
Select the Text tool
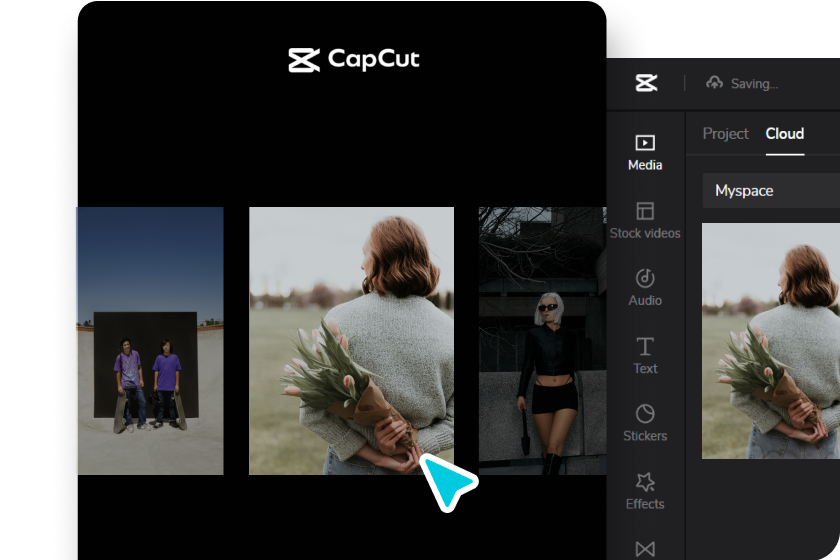pos(645,356)
